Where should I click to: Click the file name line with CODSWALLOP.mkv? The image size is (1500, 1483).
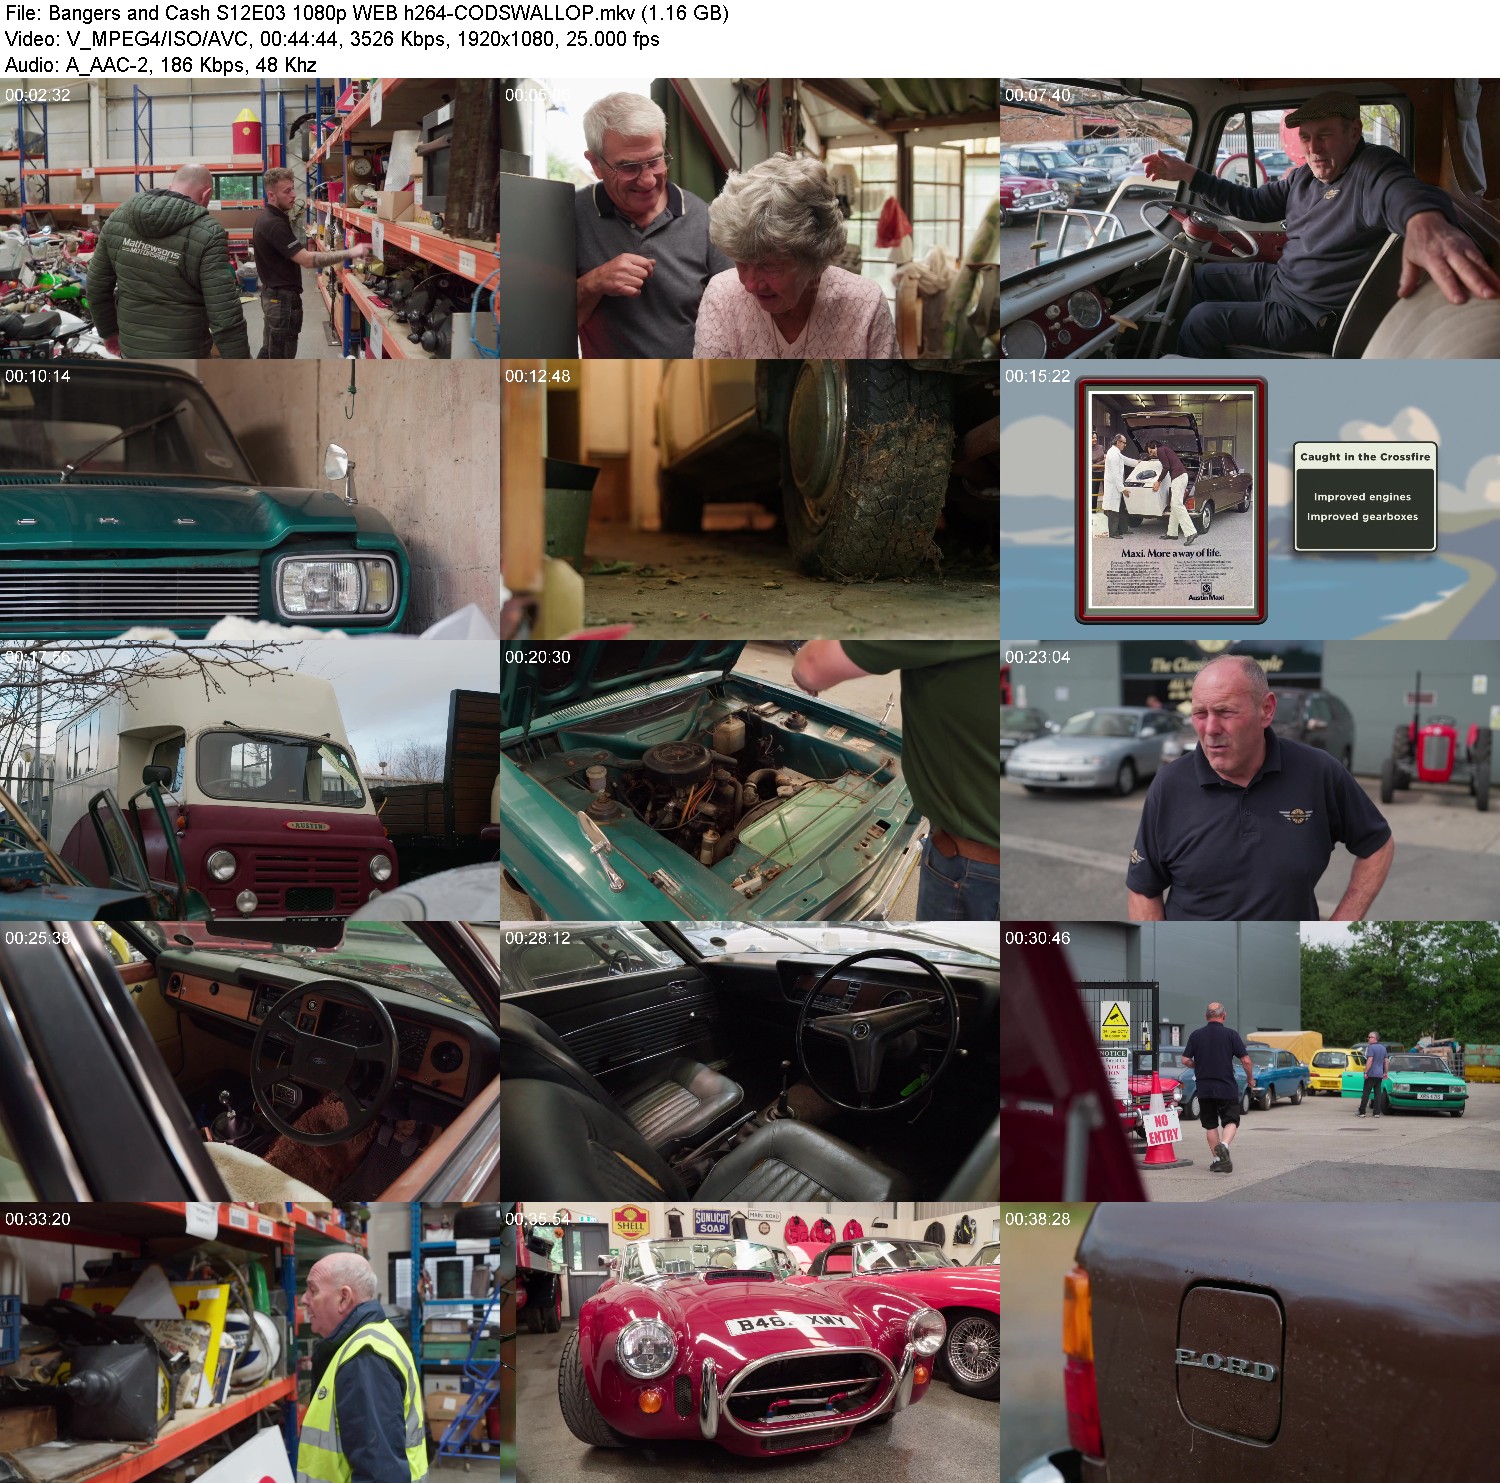(x=367, y=13)
